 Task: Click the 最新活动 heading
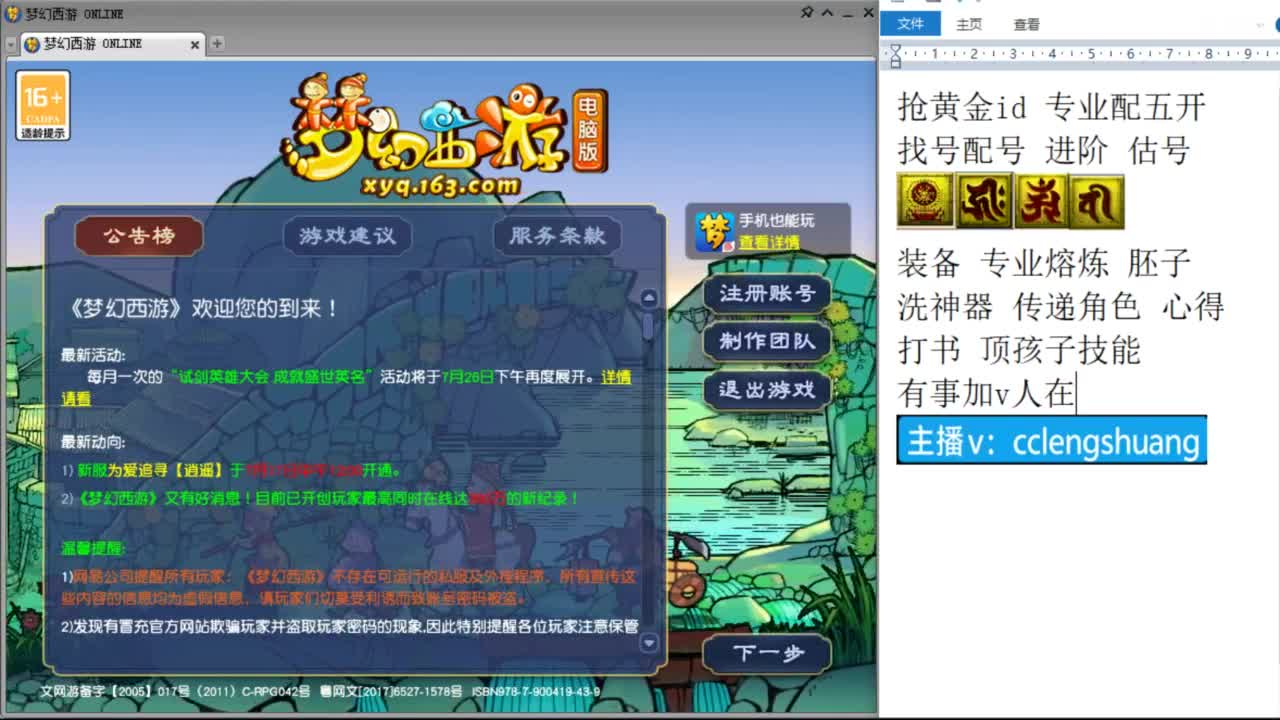coord(93,355)
